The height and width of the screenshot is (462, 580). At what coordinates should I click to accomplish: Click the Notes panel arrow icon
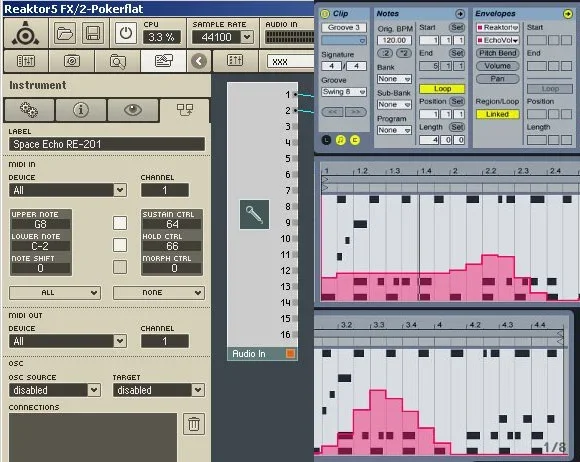point(460,14)
